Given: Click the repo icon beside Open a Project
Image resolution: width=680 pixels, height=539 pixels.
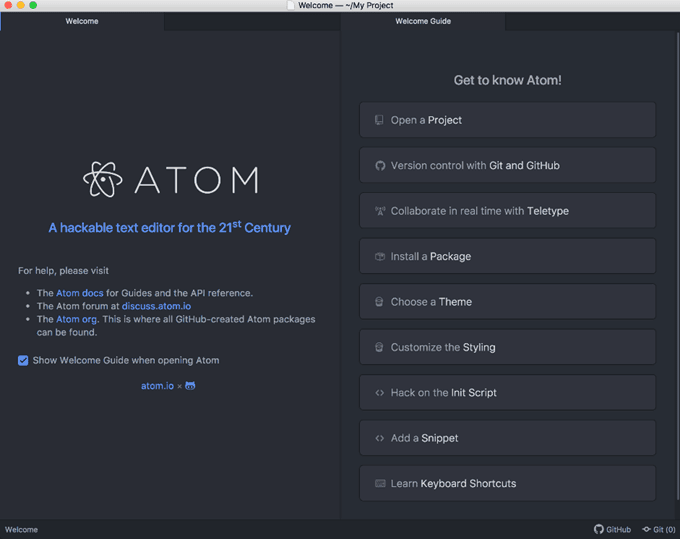Looking at the screenshot, I should [379, 120].
